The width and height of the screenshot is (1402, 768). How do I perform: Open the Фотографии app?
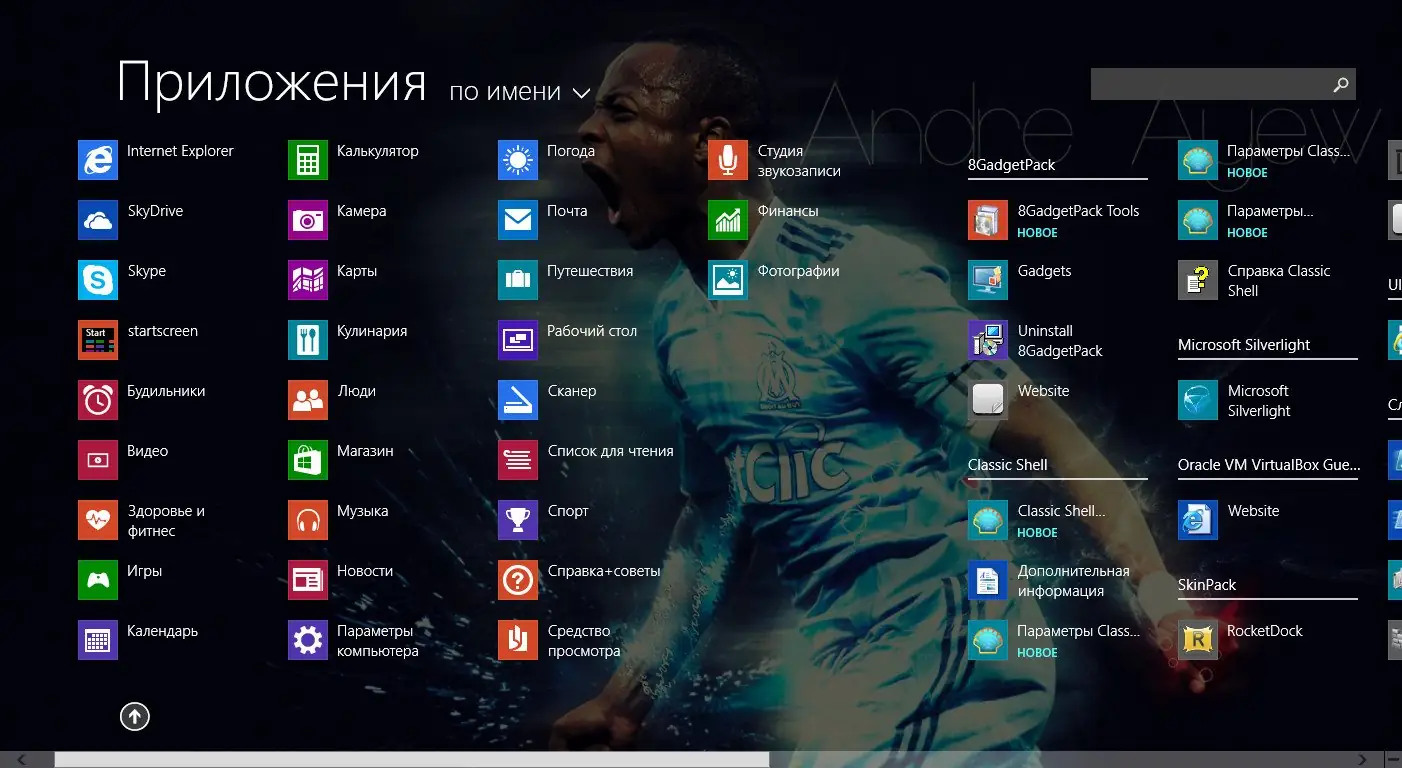[x=774, y=280]
